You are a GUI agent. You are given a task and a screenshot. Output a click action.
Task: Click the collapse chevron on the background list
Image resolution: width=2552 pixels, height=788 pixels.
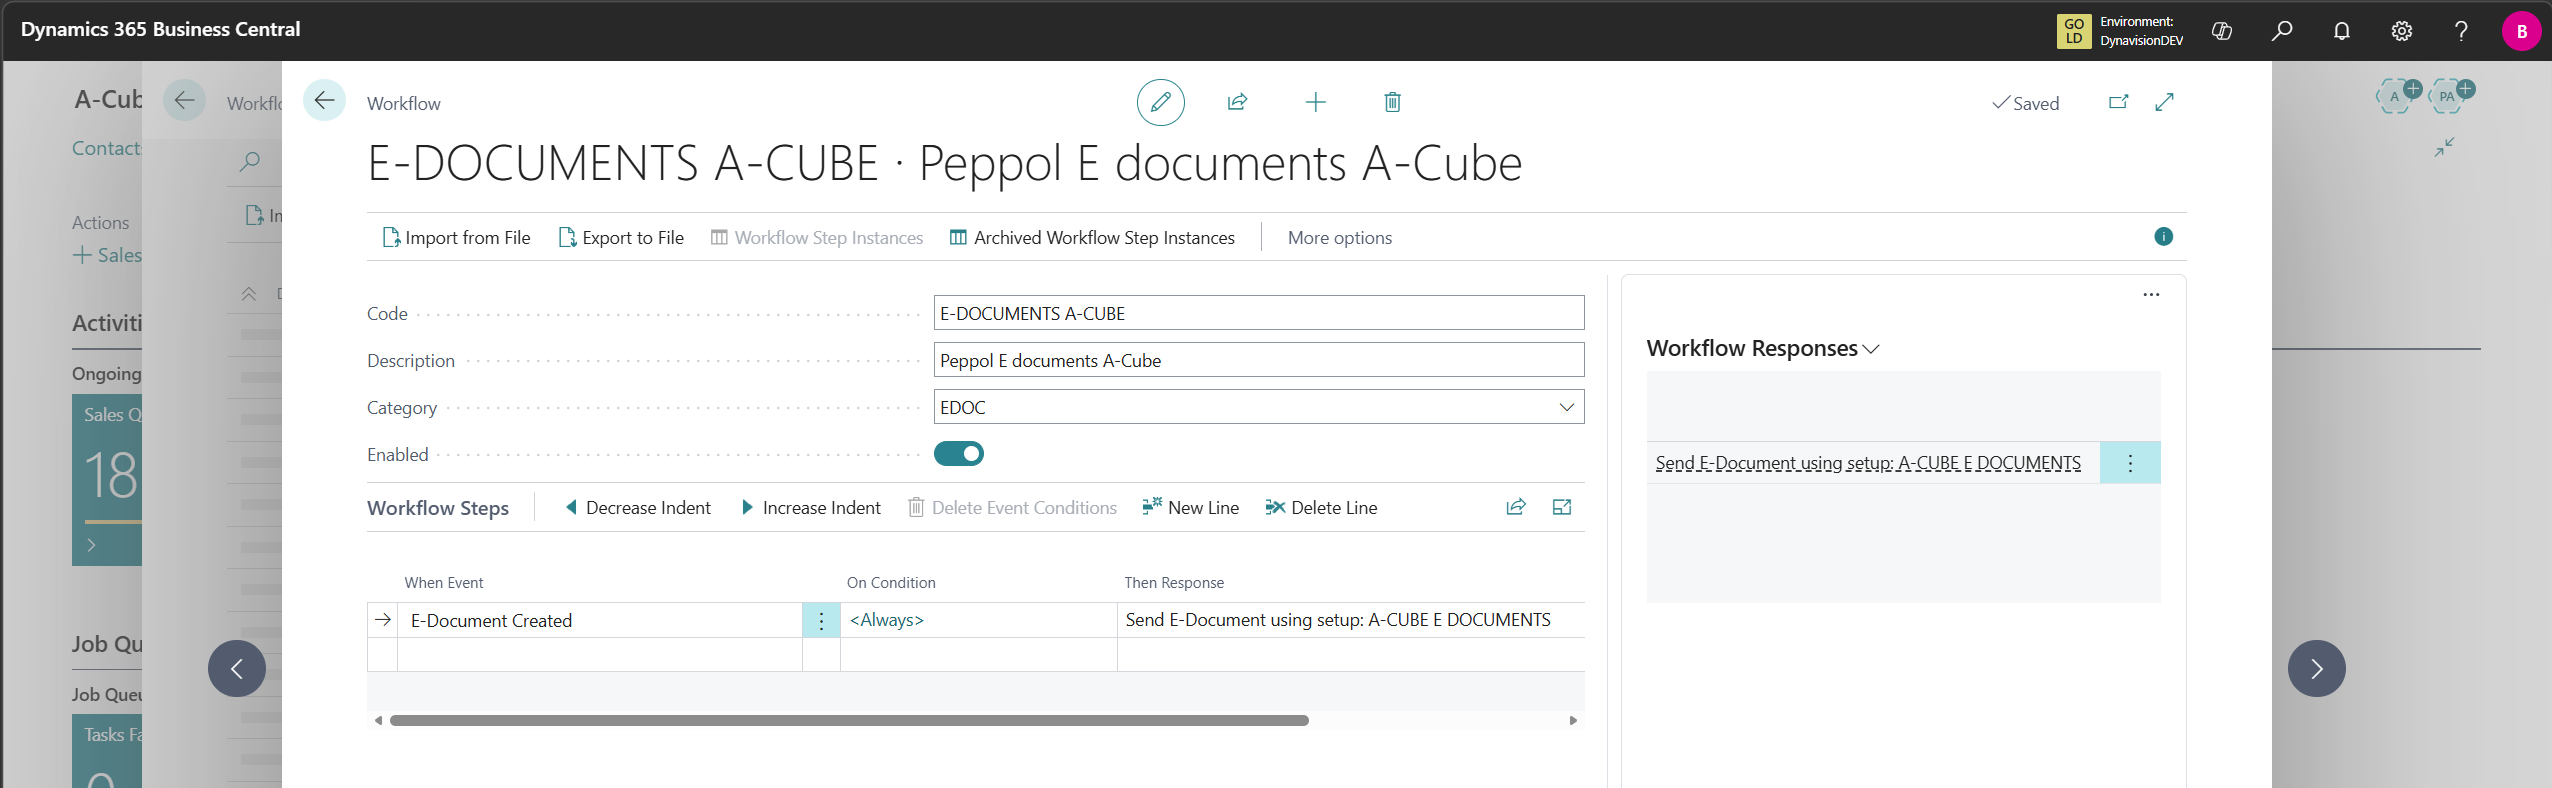[x=249, y=294]
